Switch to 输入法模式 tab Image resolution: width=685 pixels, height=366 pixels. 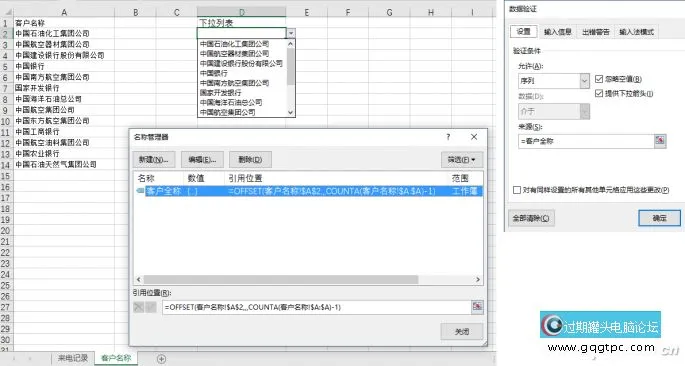pyautogui.click(x=637, y=32)
